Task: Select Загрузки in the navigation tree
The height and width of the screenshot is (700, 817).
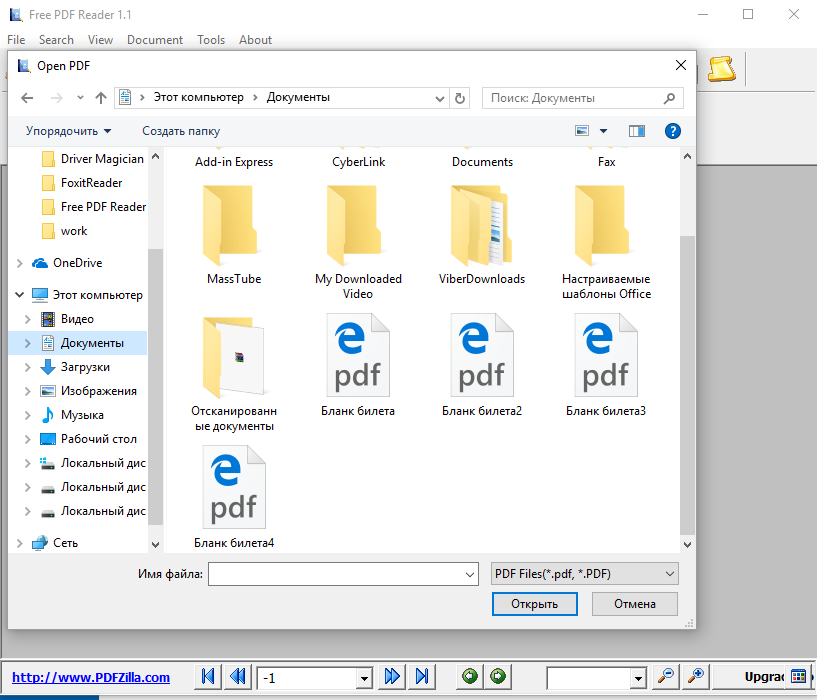Action: [85, 367]
